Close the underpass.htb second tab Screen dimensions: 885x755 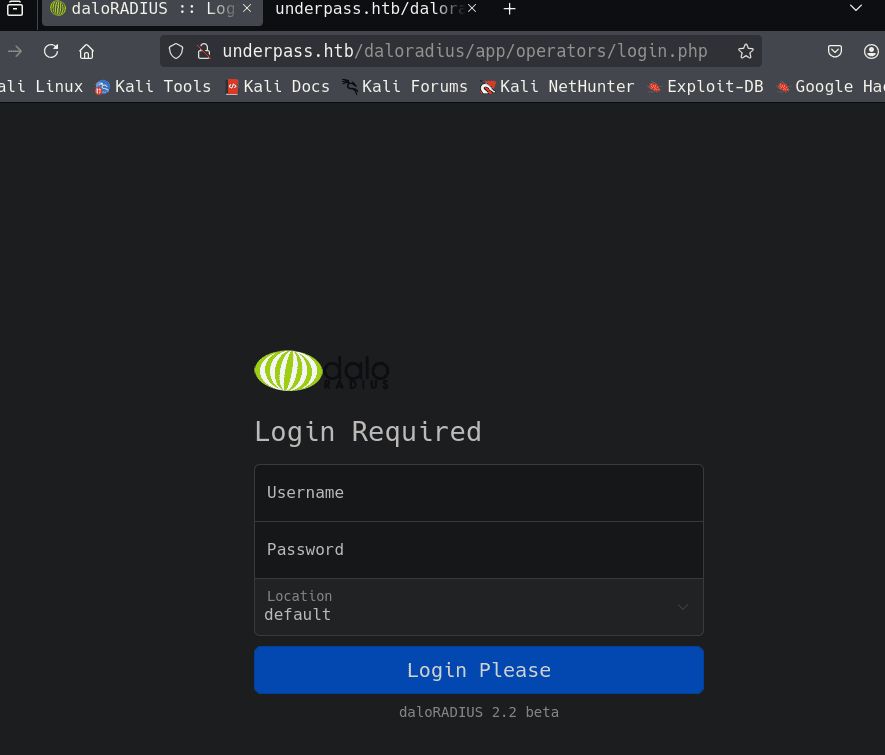[x=472, y=9]
